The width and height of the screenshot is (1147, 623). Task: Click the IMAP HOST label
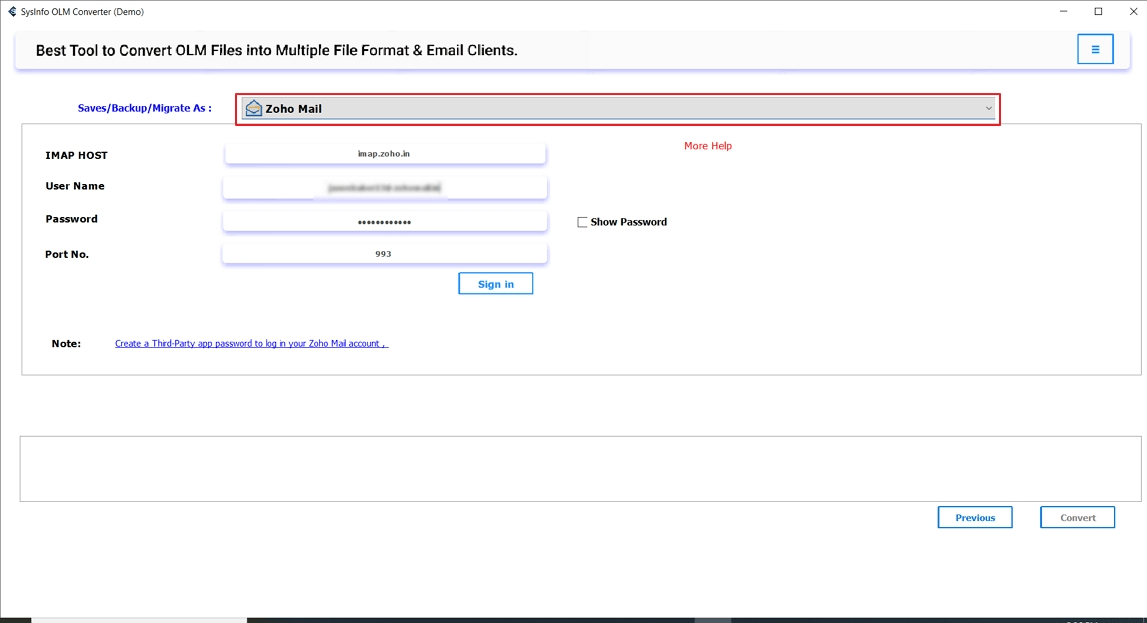tap(76, 155)
